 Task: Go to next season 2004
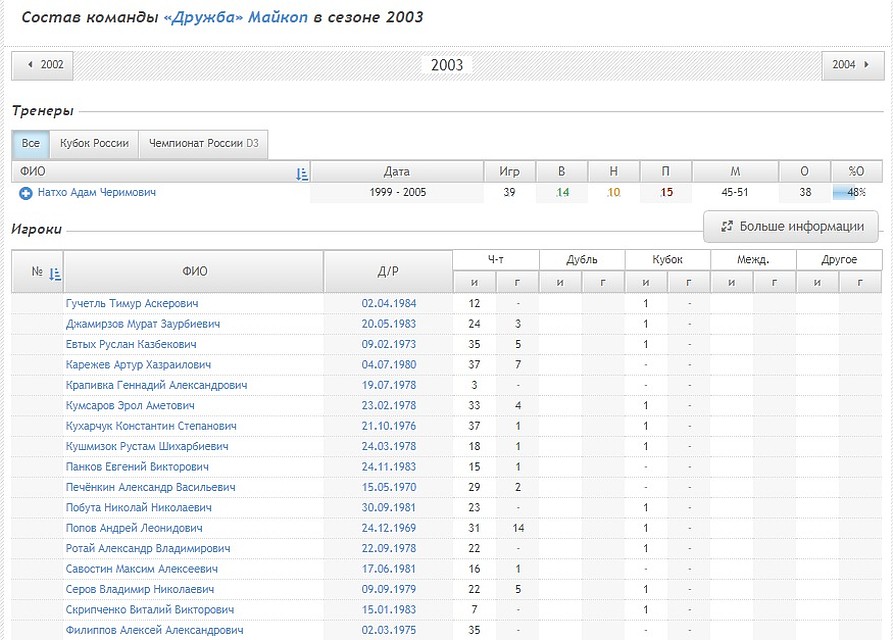853,65
